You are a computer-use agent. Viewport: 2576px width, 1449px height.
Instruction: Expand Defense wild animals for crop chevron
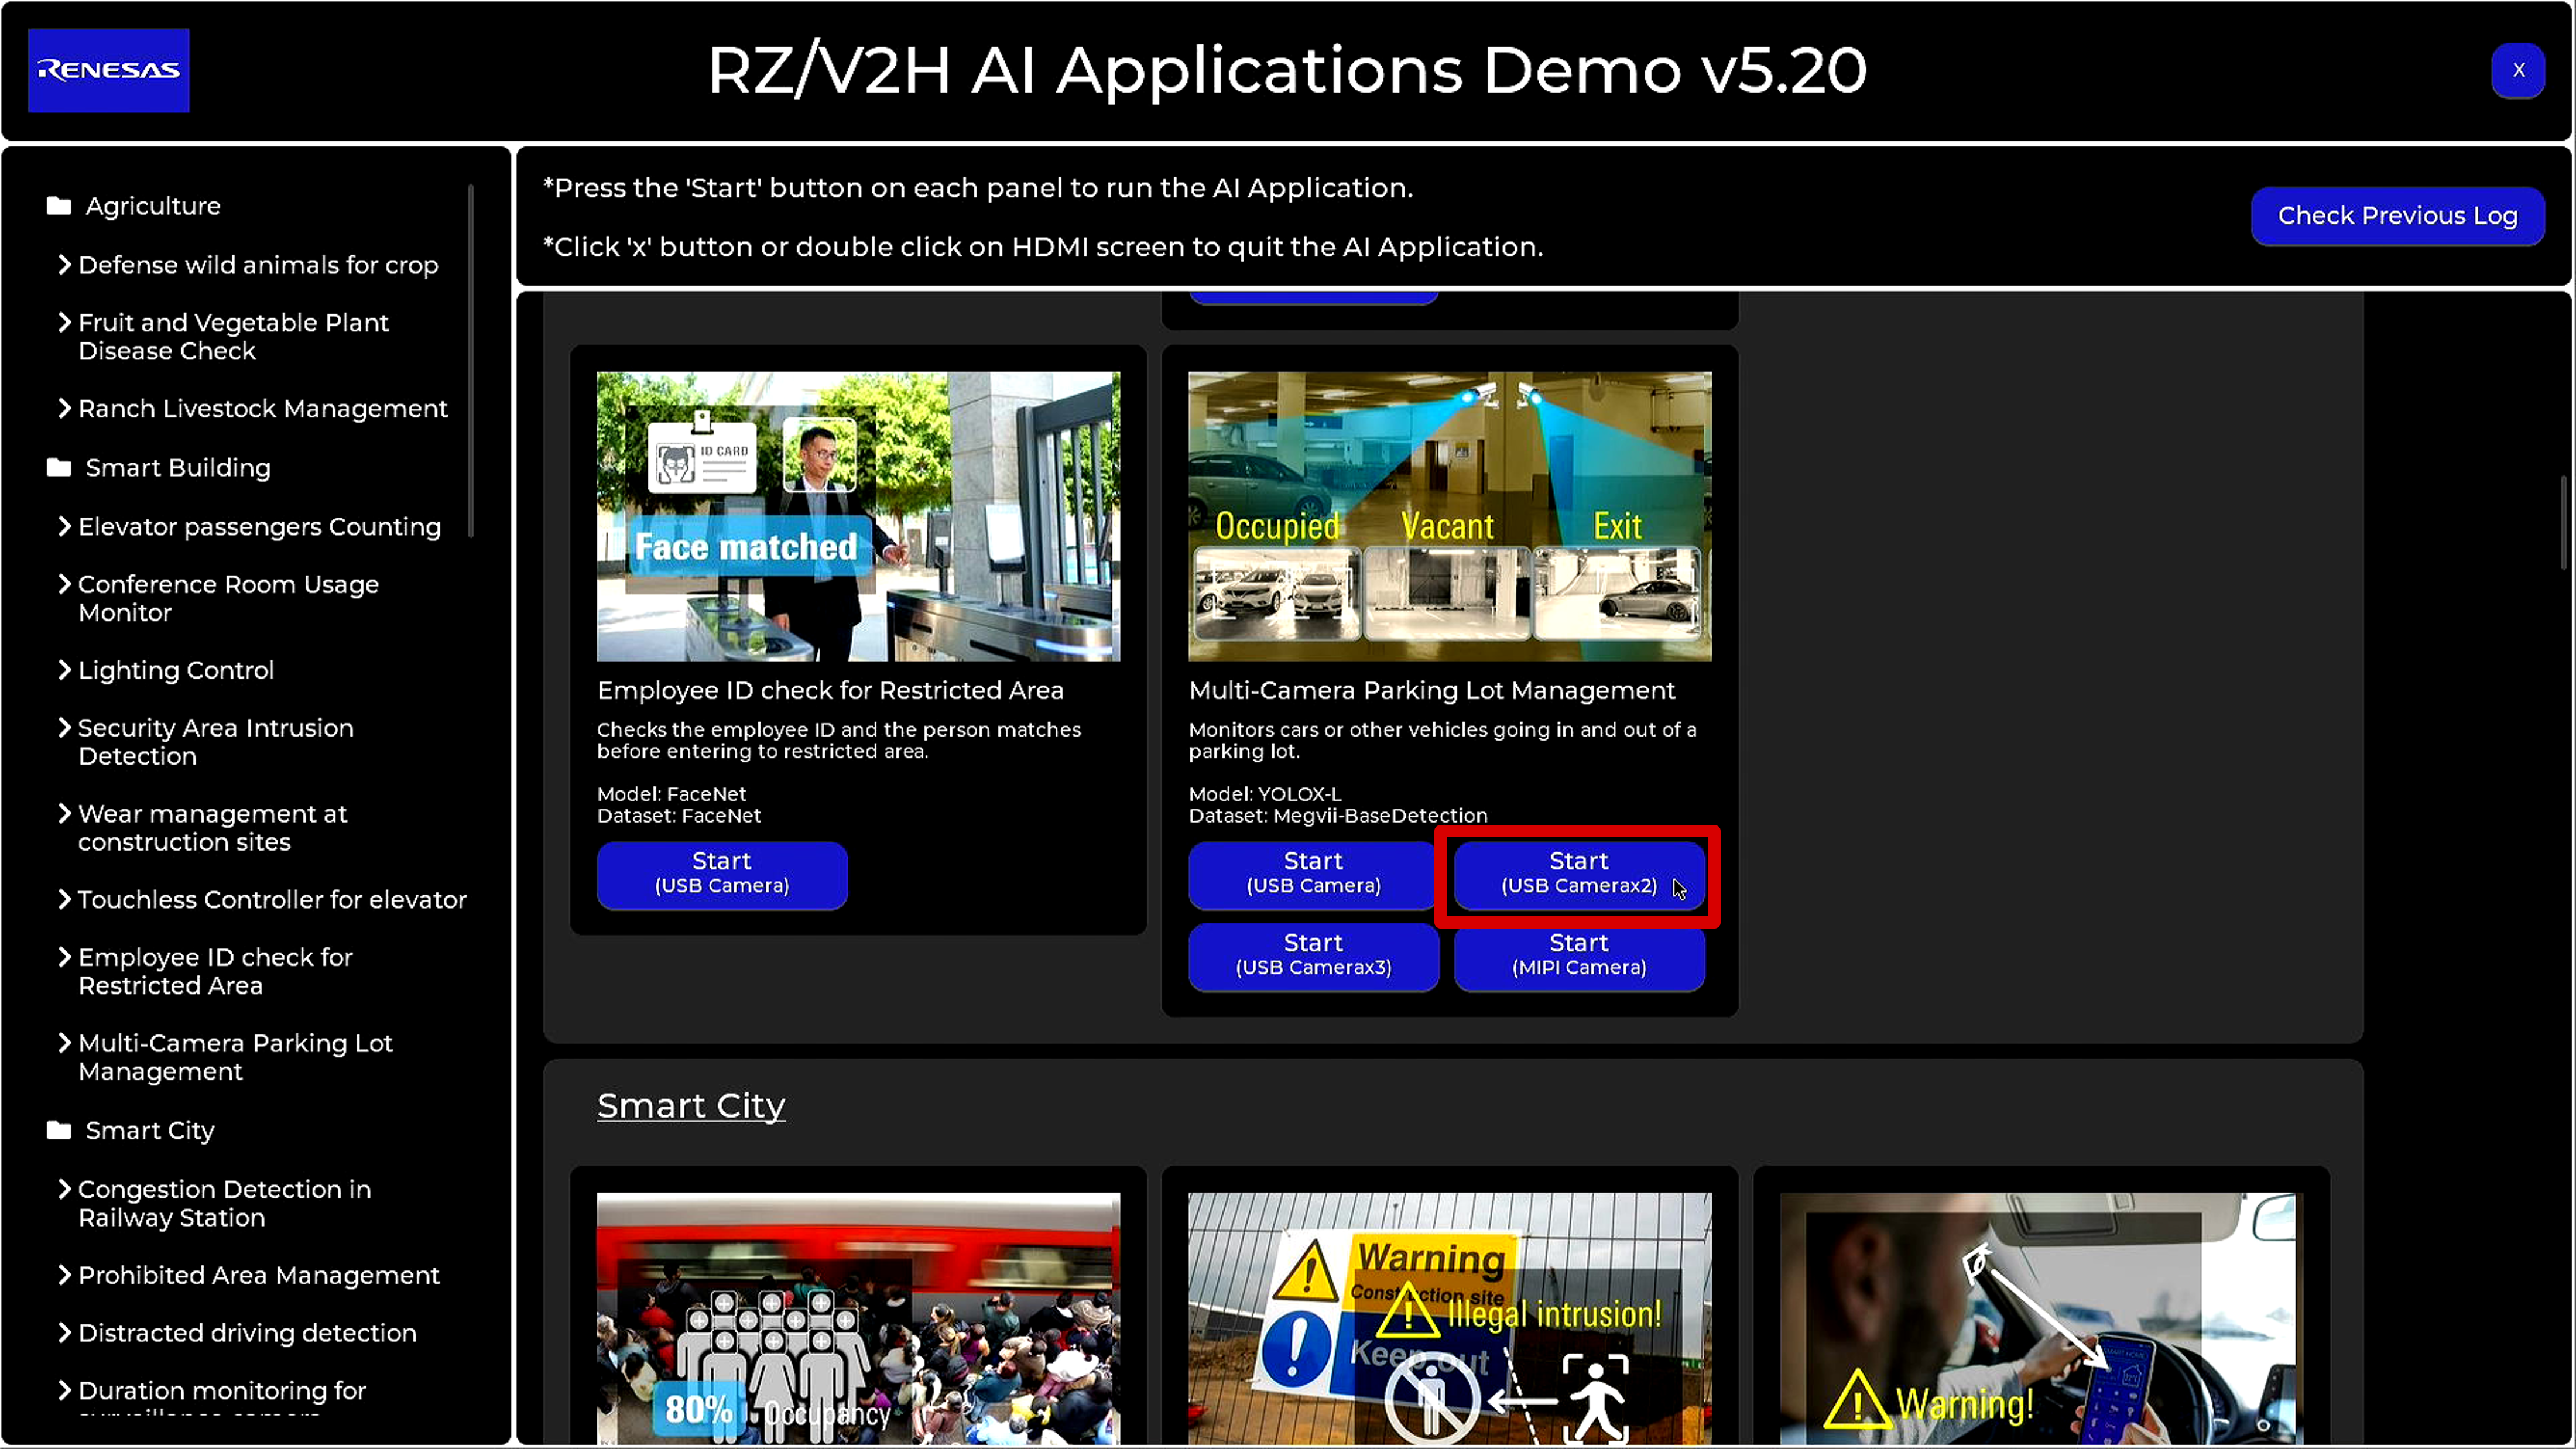(x=65, y=265)
